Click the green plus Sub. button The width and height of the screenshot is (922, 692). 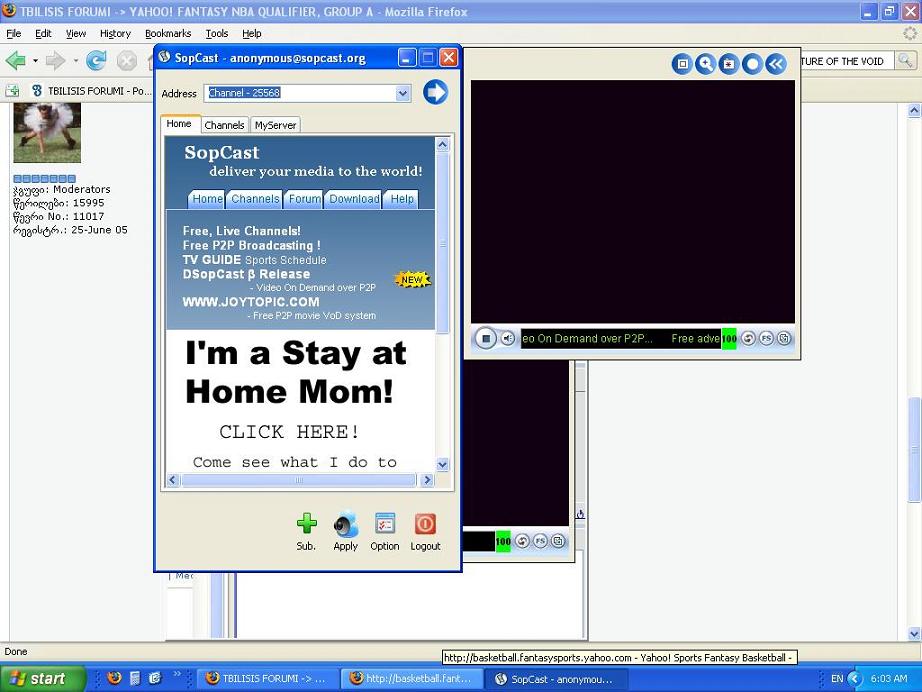[x=306, y=531]
